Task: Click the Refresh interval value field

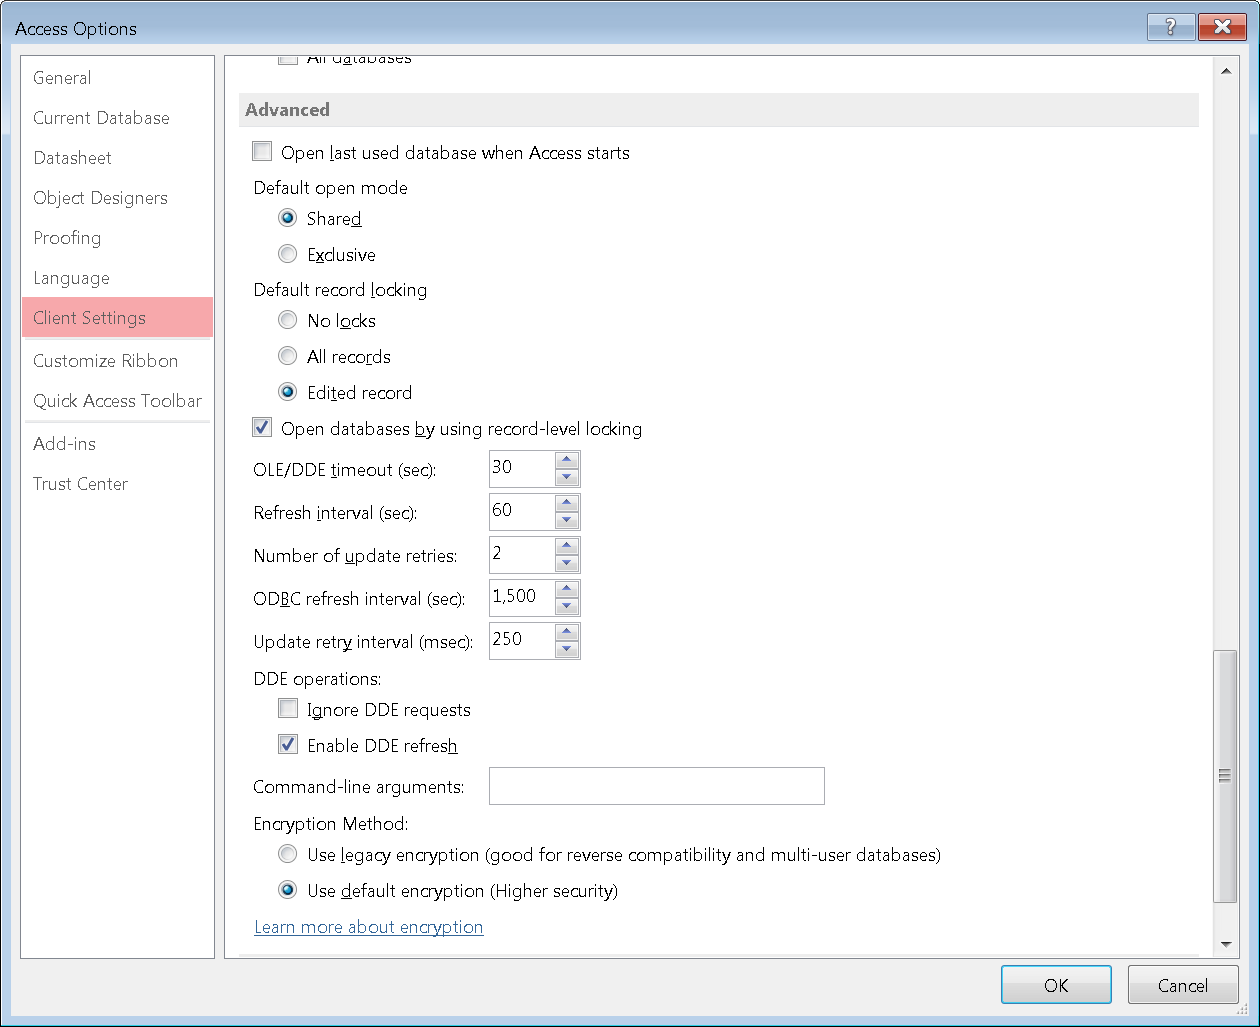Action: click(x=522, y=511)
